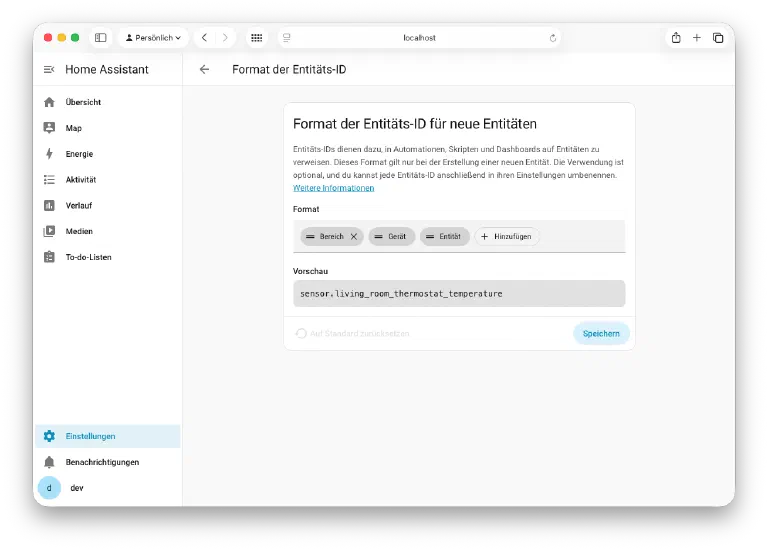Click the heading Format der Entitäts-ID für neue Entitäten
768x550 pixels.
[x=415, y=124]
